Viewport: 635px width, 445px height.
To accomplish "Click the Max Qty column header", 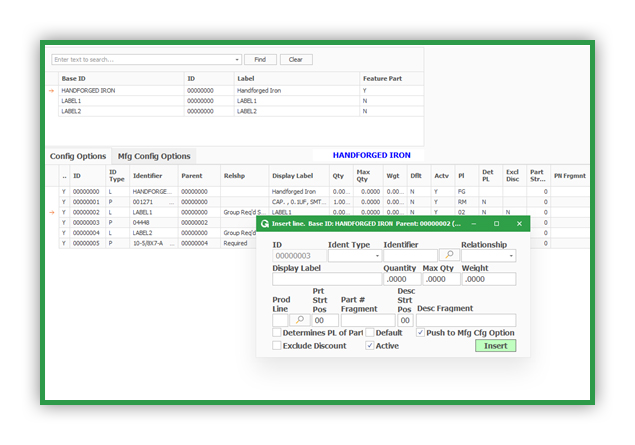I will [x=368, y=176].
